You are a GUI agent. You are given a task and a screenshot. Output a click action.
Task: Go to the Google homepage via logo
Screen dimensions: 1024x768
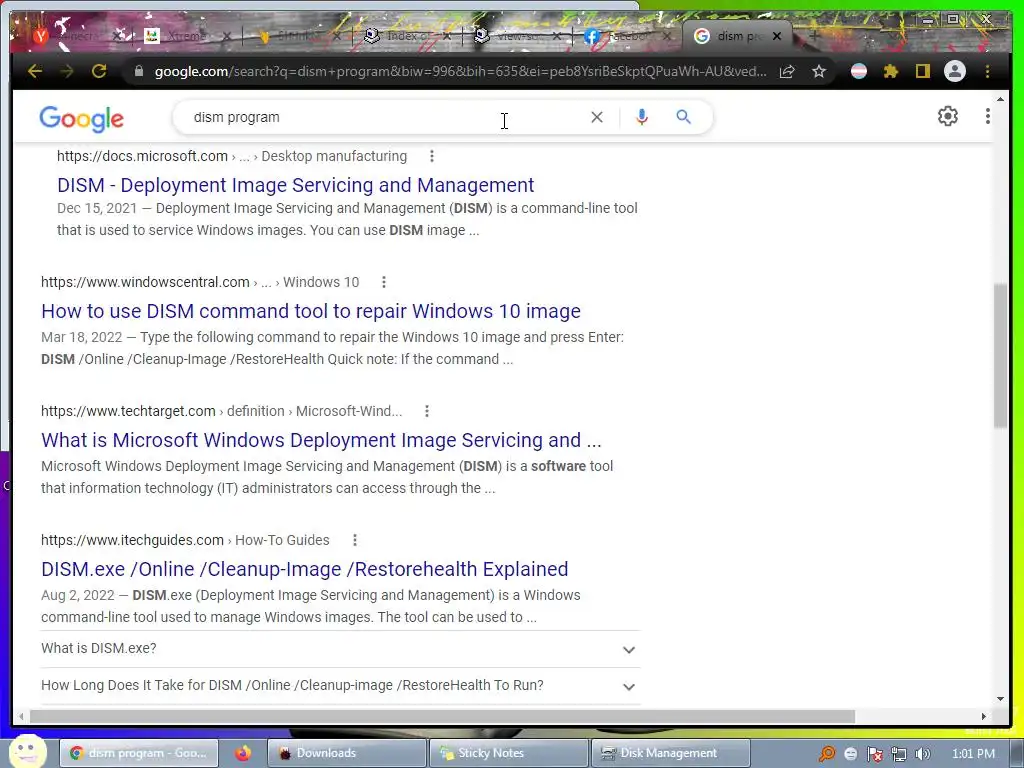pos(82,118)
